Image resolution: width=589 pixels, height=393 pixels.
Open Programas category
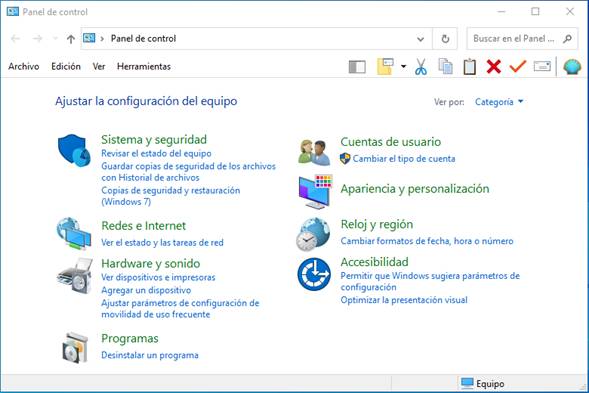pyautogui.click(x=130, y=339)
